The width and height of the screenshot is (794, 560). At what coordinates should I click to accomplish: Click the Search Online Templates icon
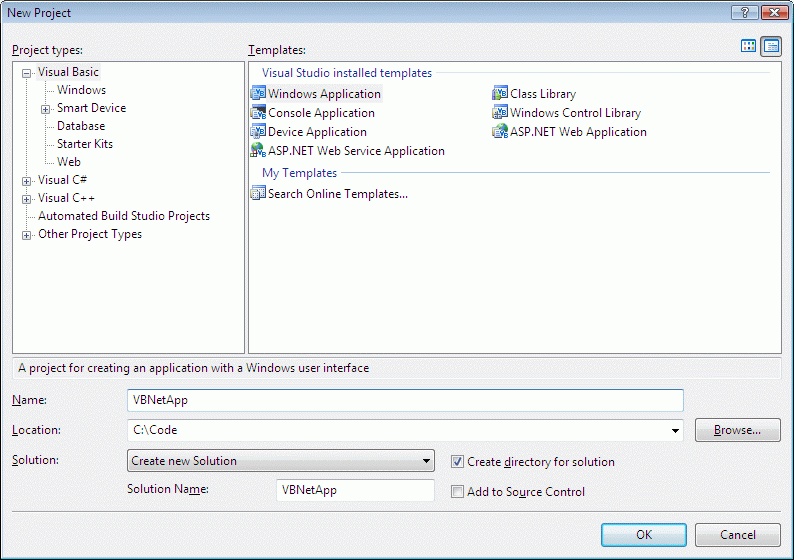point(258,193)
